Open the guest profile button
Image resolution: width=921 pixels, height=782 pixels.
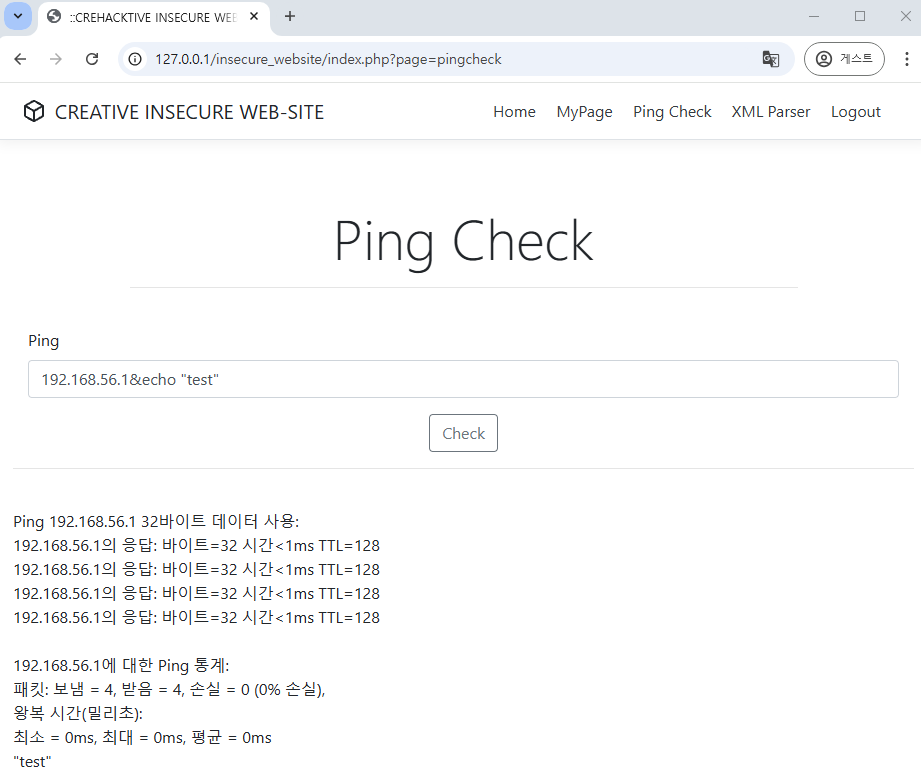tap(844, 59)
